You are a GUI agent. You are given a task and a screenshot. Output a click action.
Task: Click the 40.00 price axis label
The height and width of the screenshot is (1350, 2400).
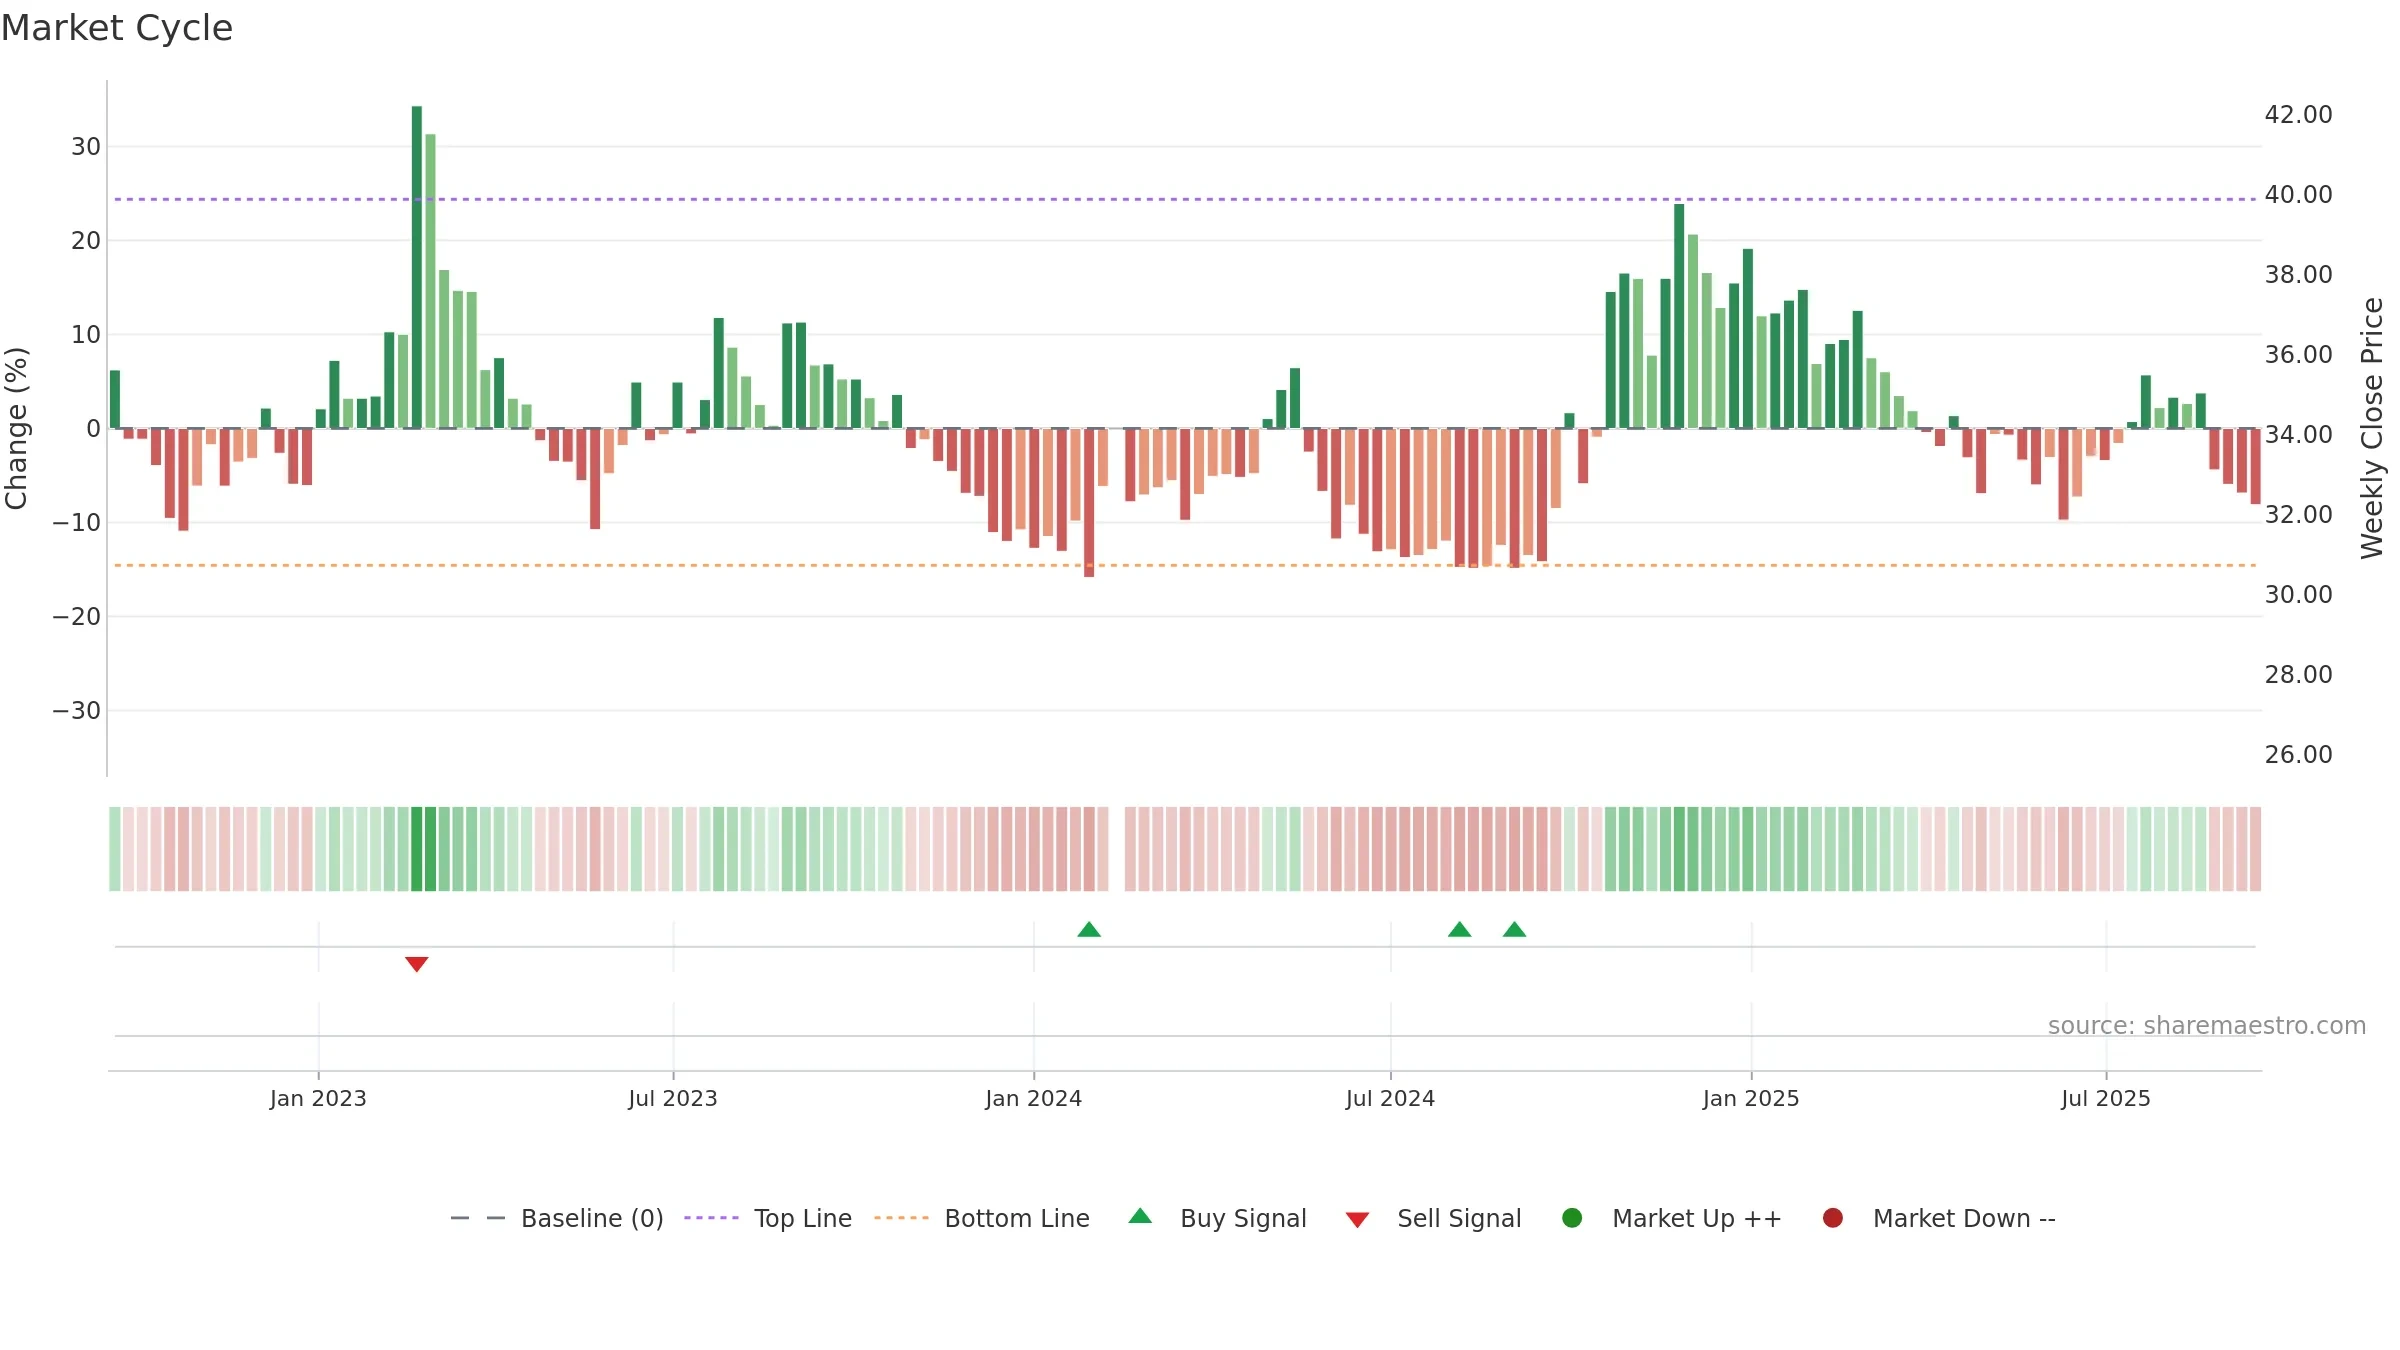pos(2298,194)
